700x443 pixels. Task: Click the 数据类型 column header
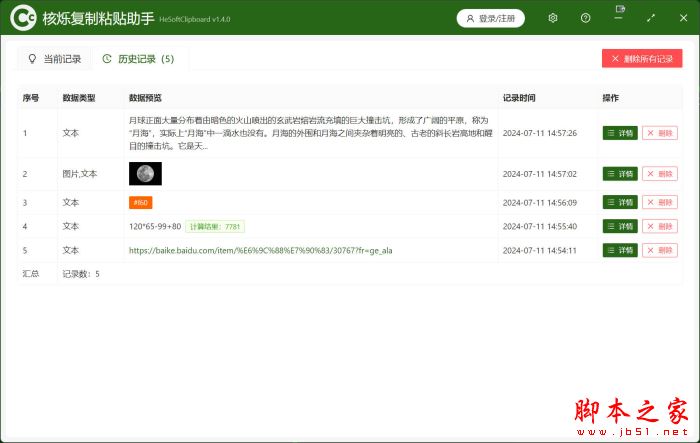point(79,98)
